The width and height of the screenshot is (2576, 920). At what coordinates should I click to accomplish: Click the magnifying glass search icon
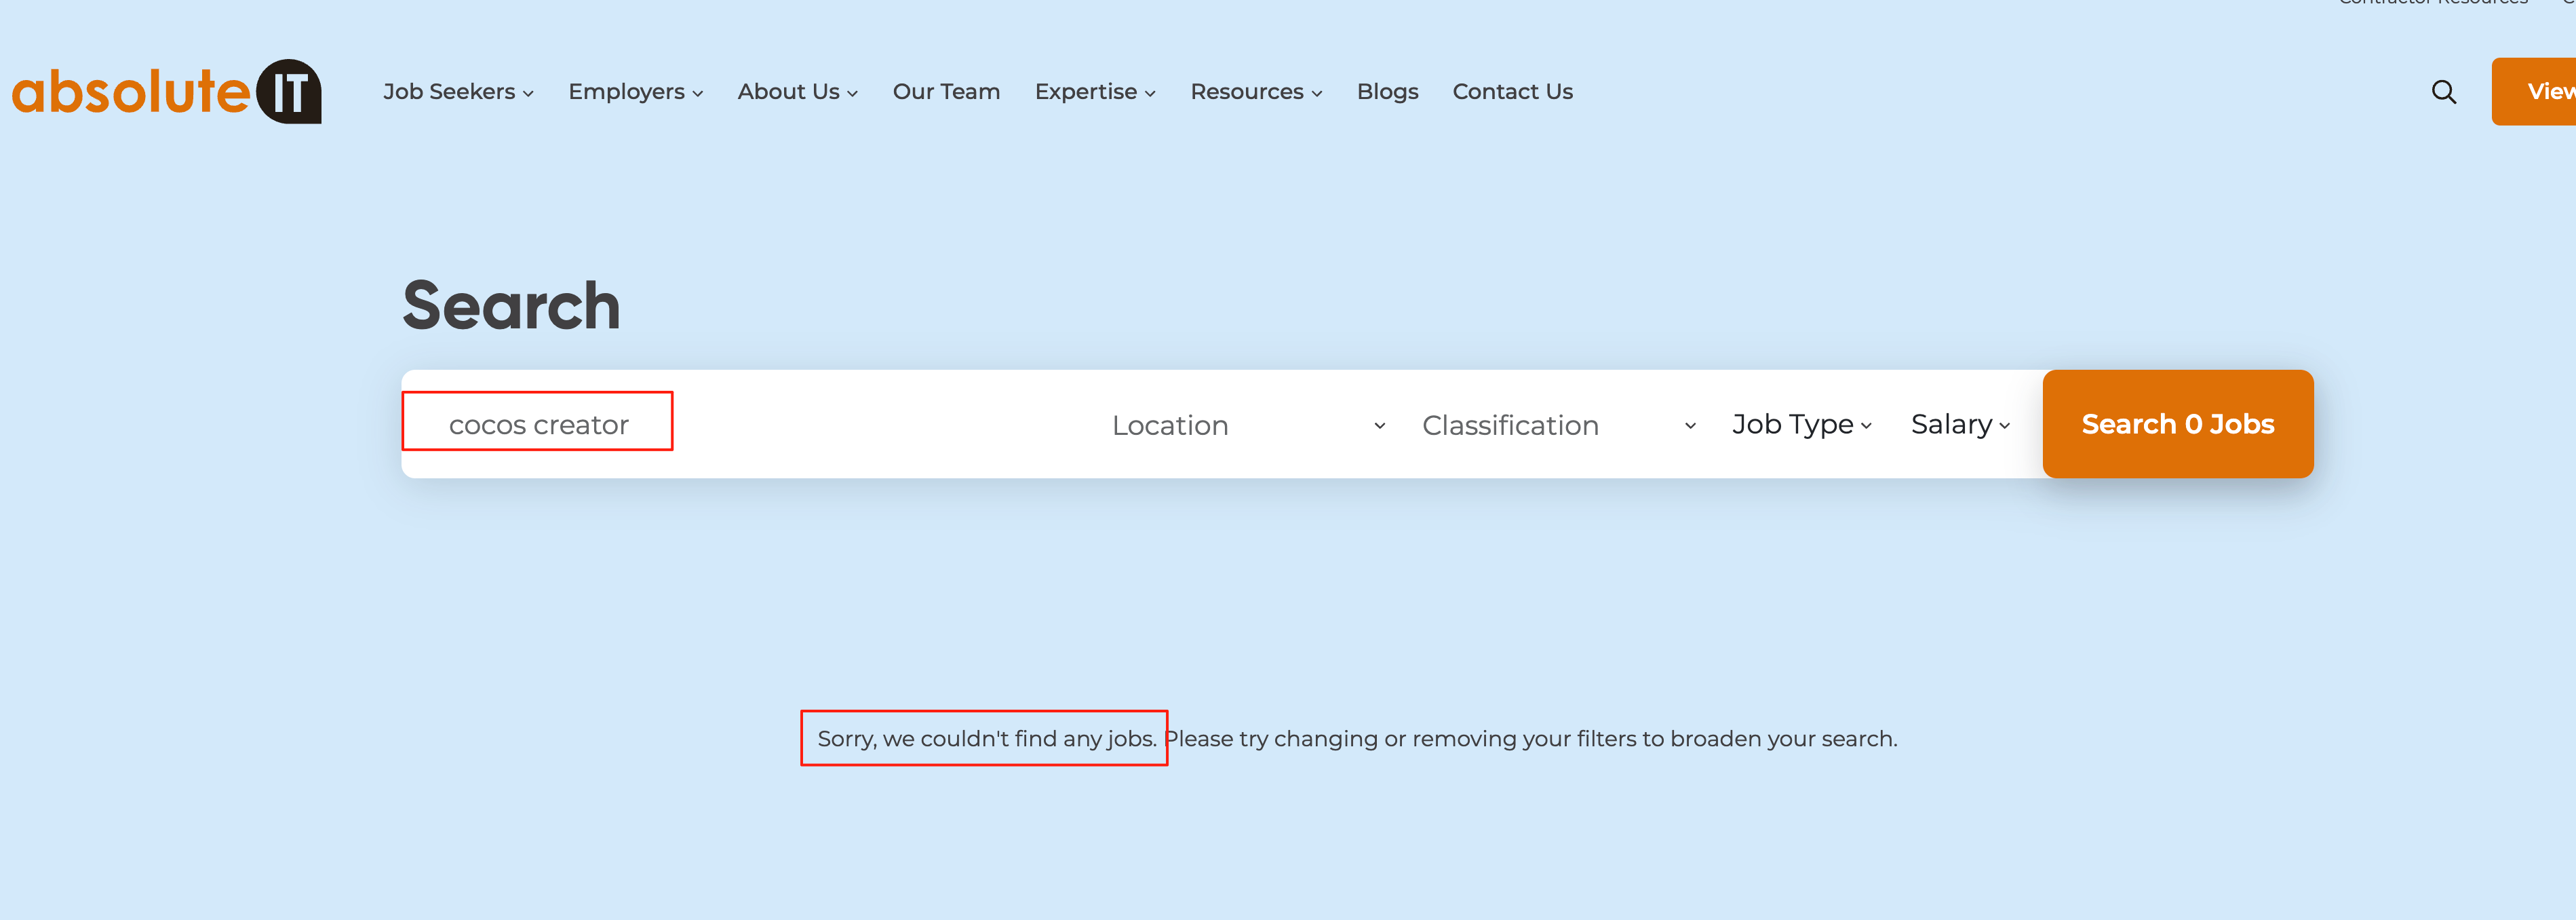(x=2443, y=92)
